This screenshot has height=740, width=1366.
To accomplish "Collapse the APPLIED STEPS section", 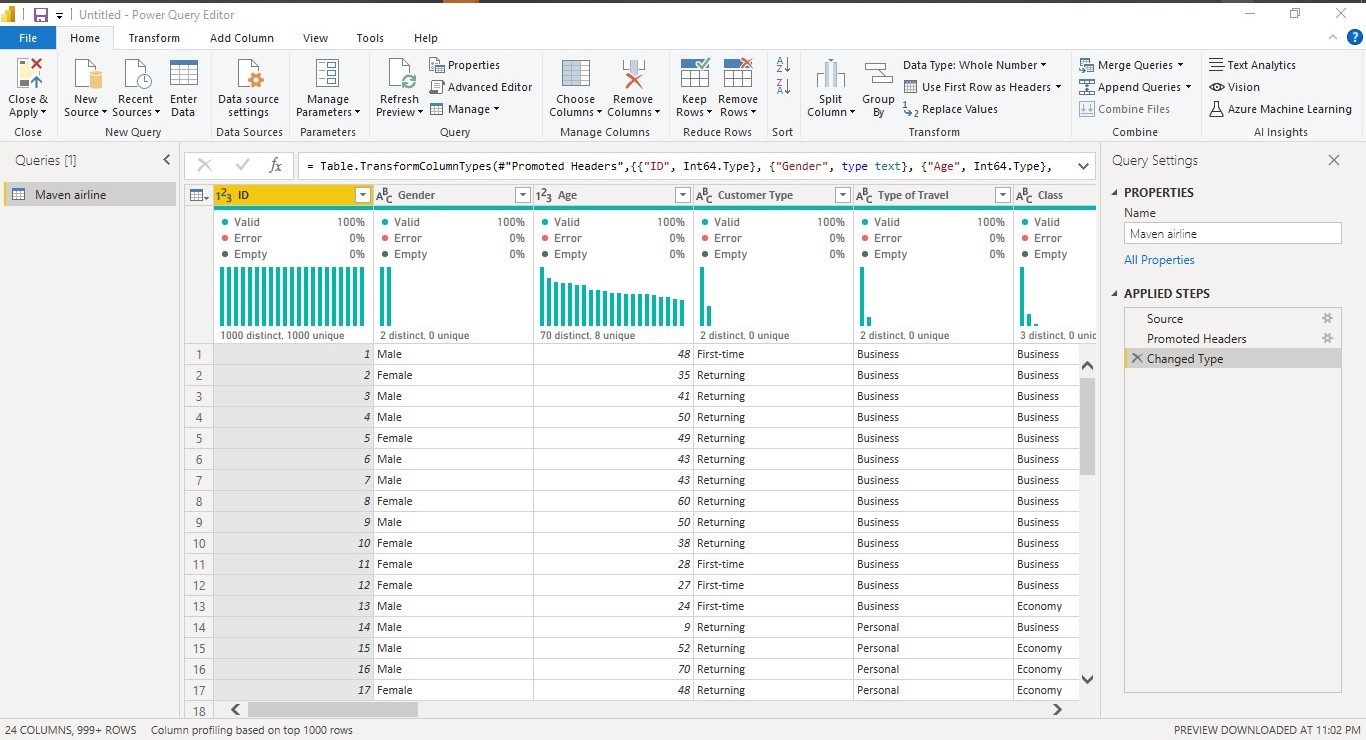I will (x=1116, y=293).
